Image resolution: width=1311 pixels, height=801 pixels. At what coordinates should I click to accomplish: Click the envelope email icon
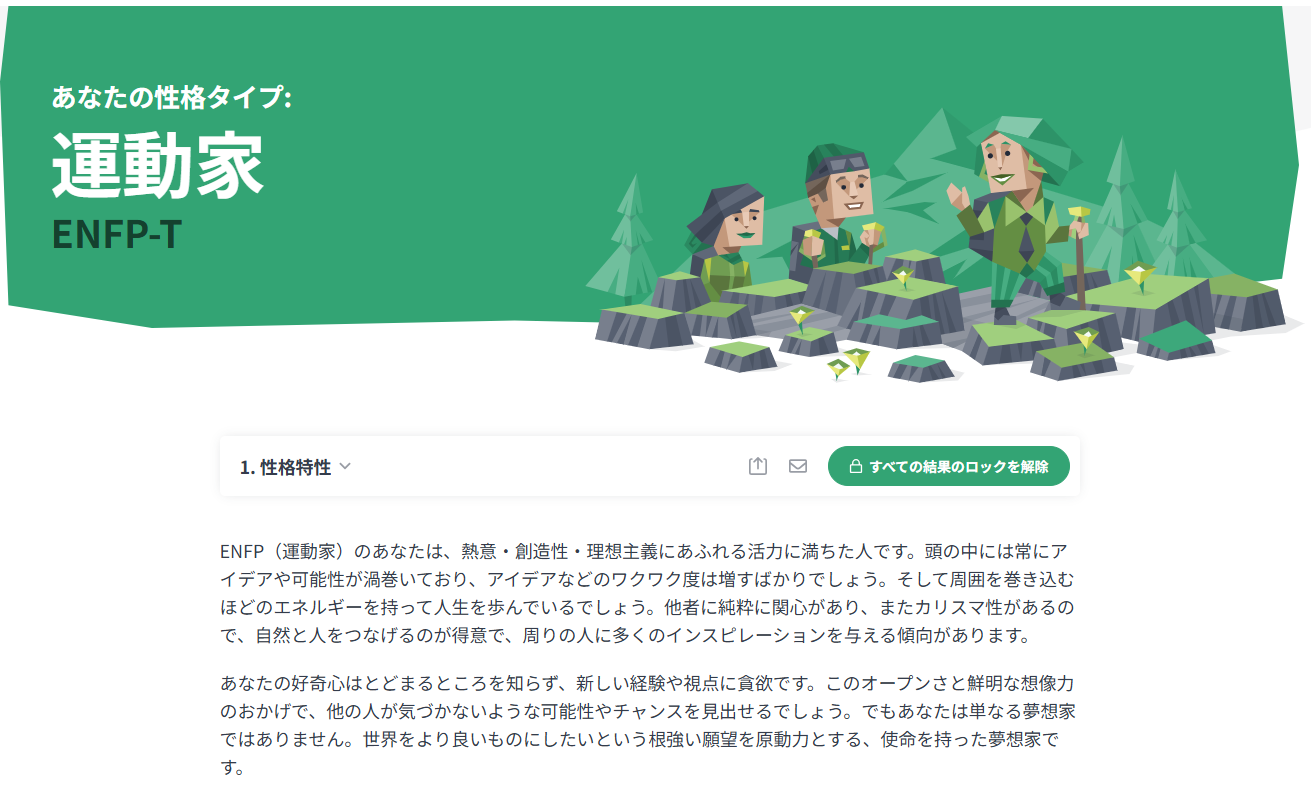[798, 466]
